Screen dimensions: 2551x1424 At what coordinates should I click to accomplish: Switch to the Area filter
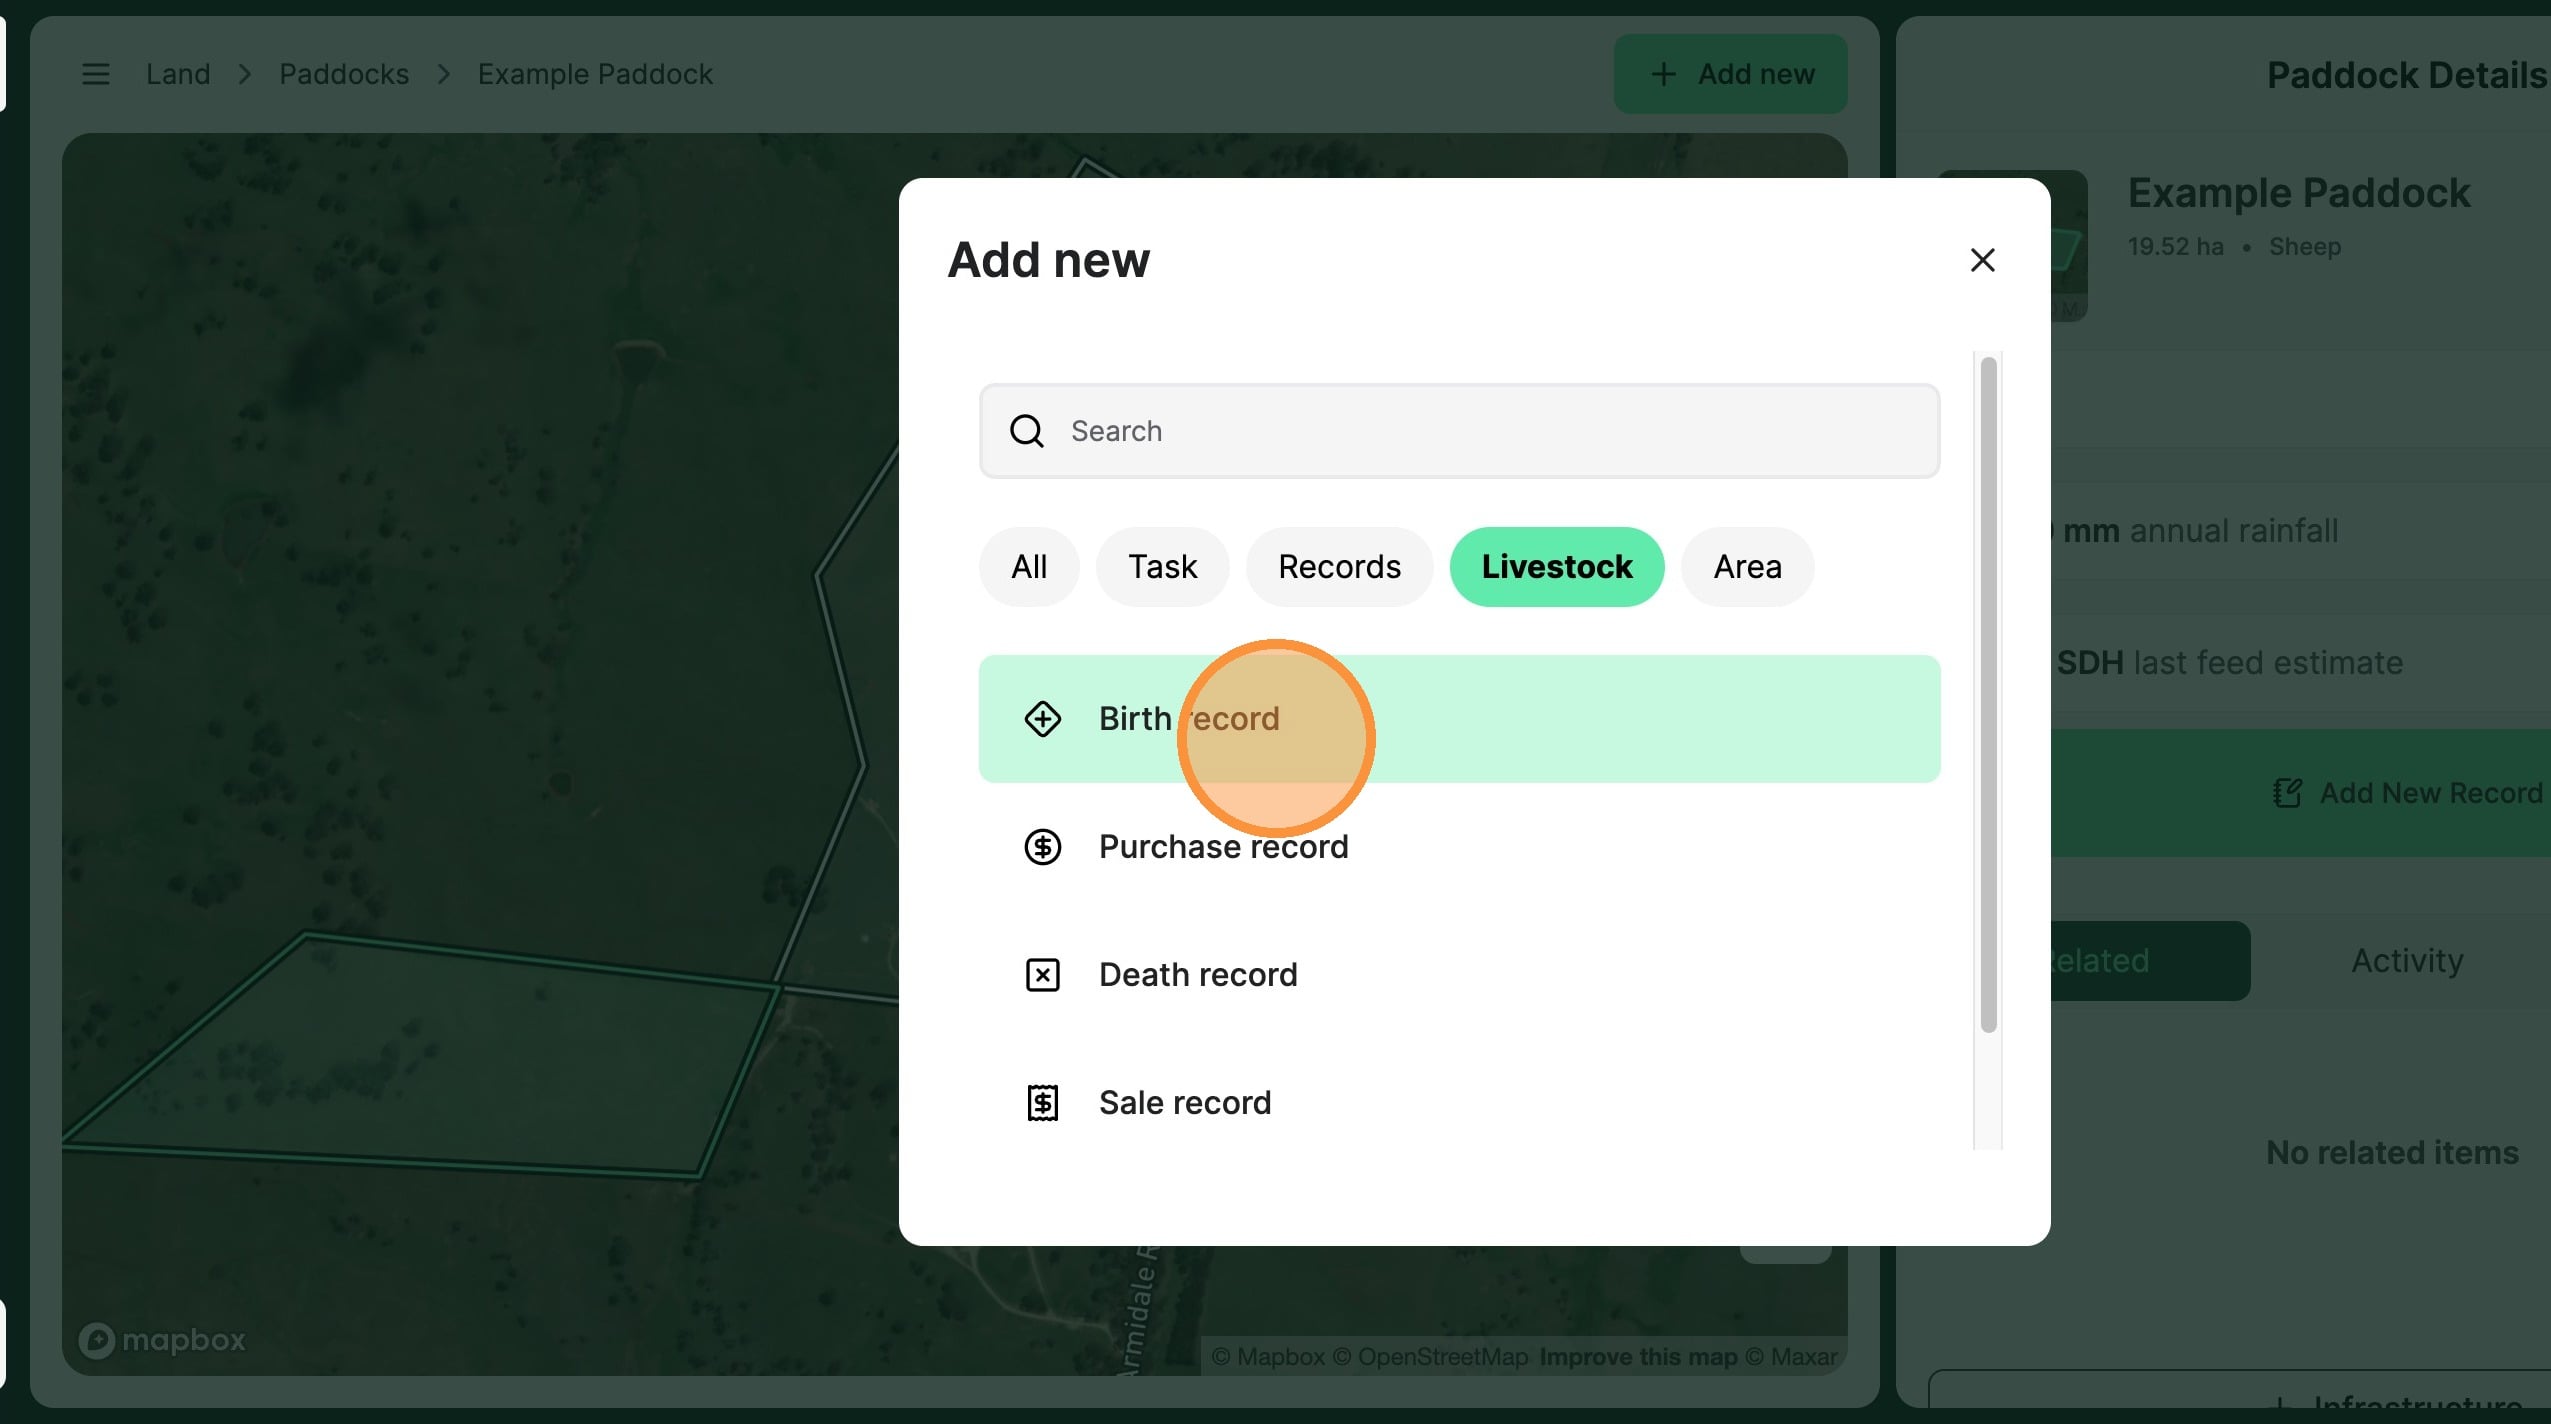1747,567
